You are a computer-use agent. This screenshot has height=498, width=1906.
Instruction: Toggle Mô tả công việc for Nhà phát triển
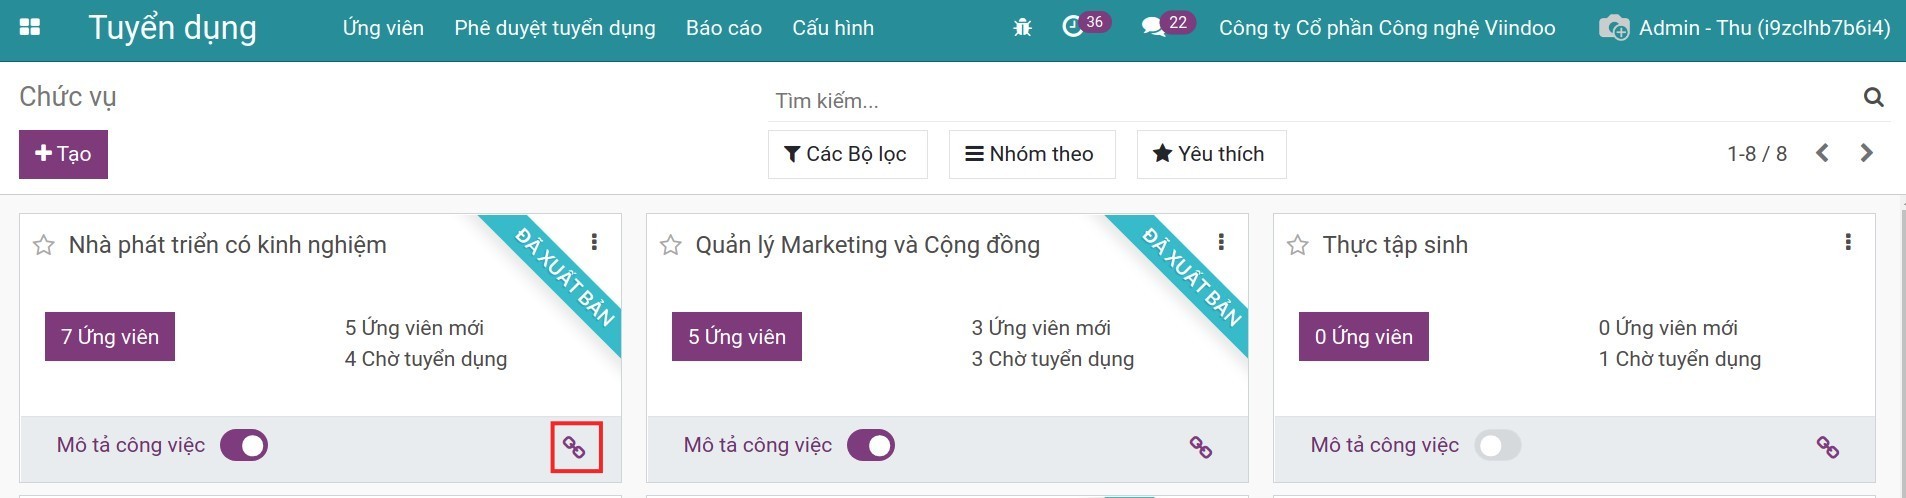(x=244, y=445)
